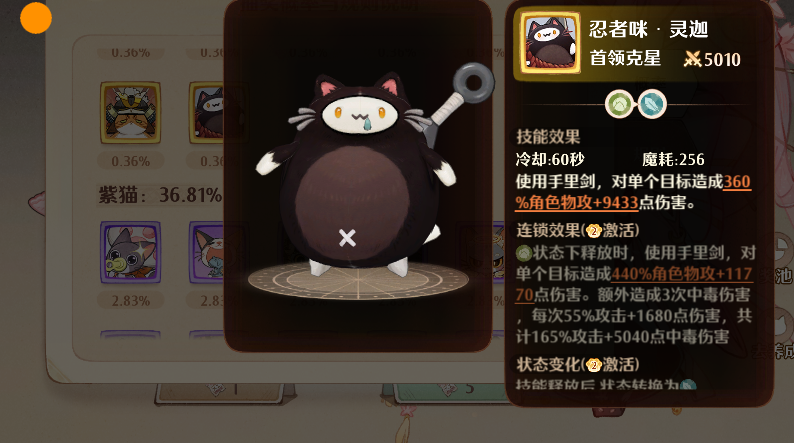This screenshot has width=794, height=443.
Task: Tap the green leaf state icon
Action: pyautogui.click(x=620, y=104)
